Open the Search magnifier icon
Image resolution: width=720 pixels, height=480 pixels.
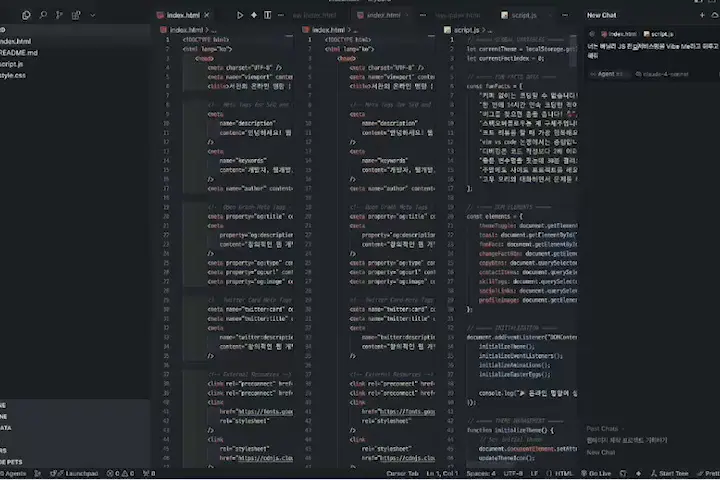[x=43, y=15]
